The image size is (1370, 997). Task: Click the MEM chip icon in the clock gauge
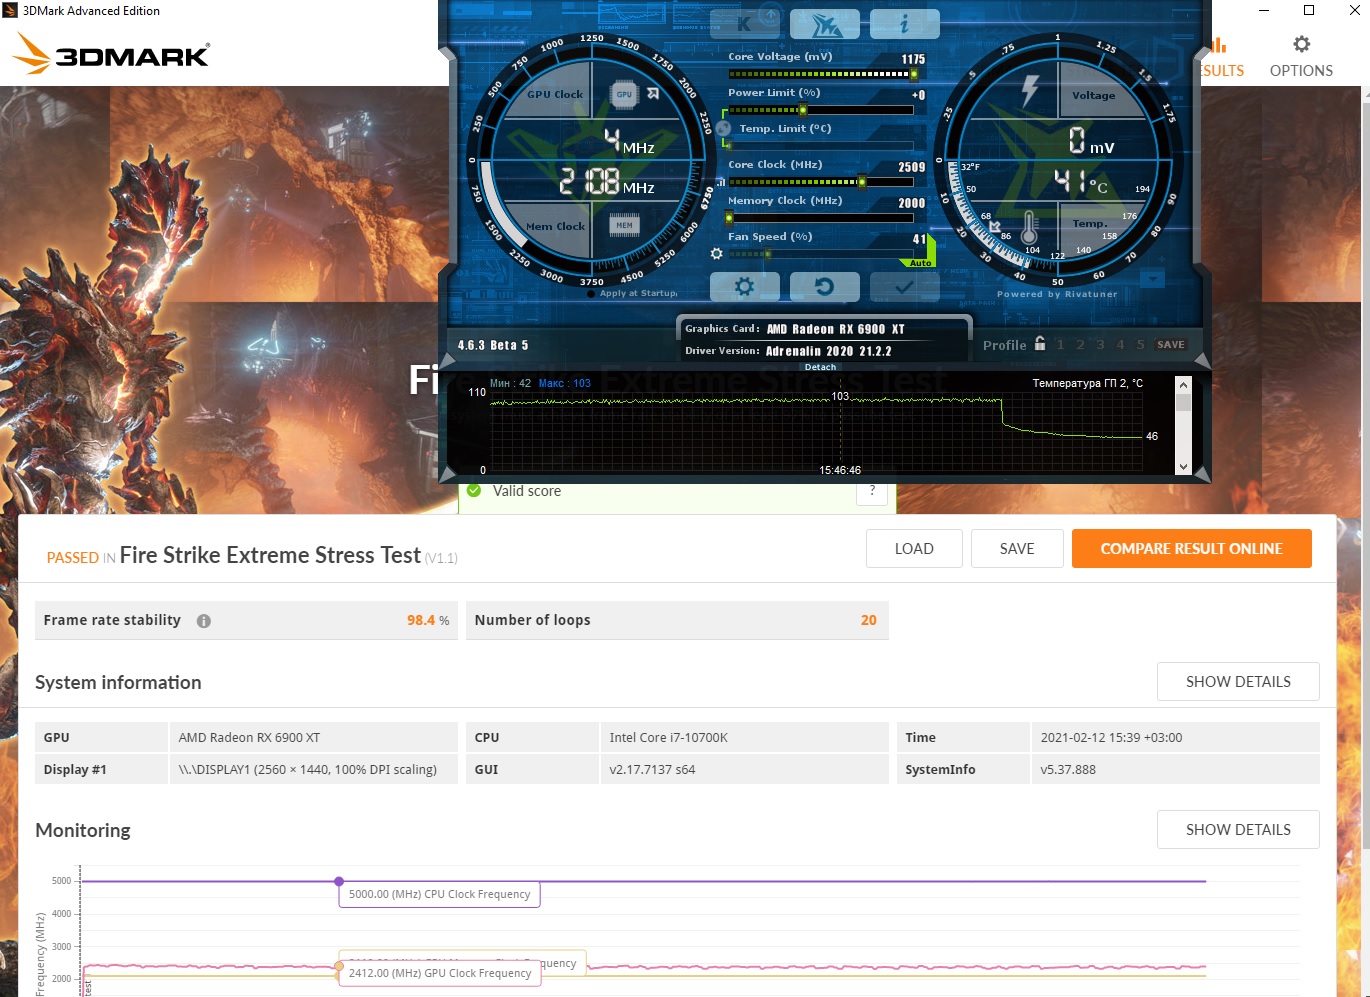624,225
